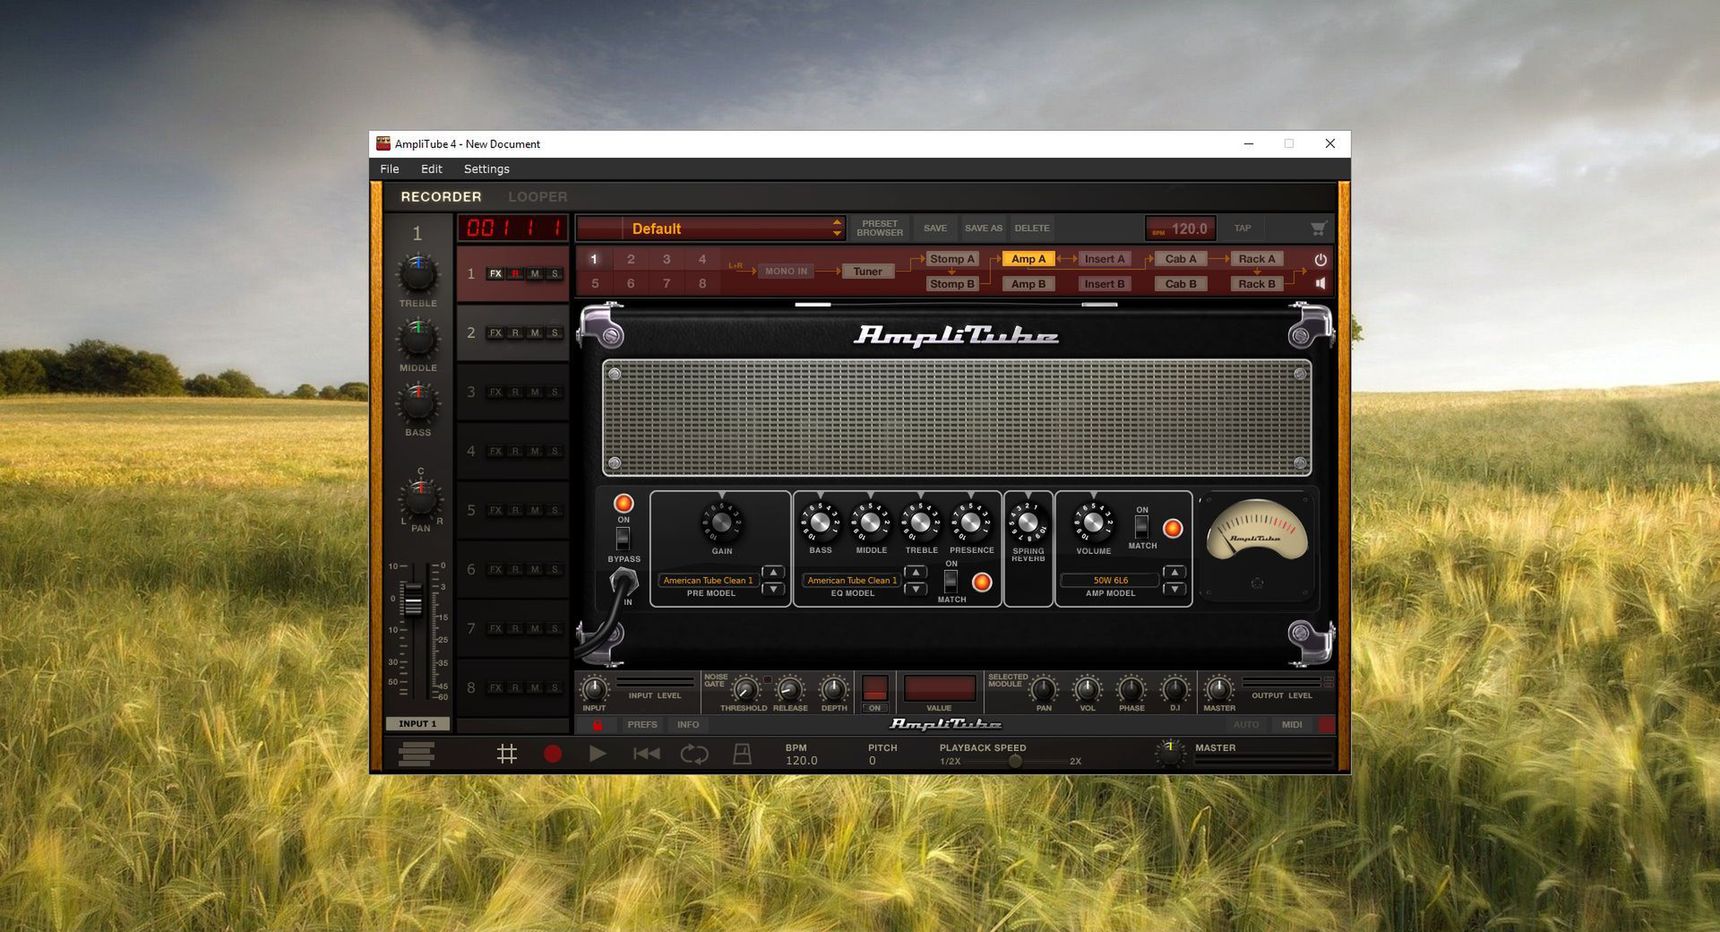1720x932 pixels.
Task: Solo track 1 with S button
Action: (x=555, y=274)
